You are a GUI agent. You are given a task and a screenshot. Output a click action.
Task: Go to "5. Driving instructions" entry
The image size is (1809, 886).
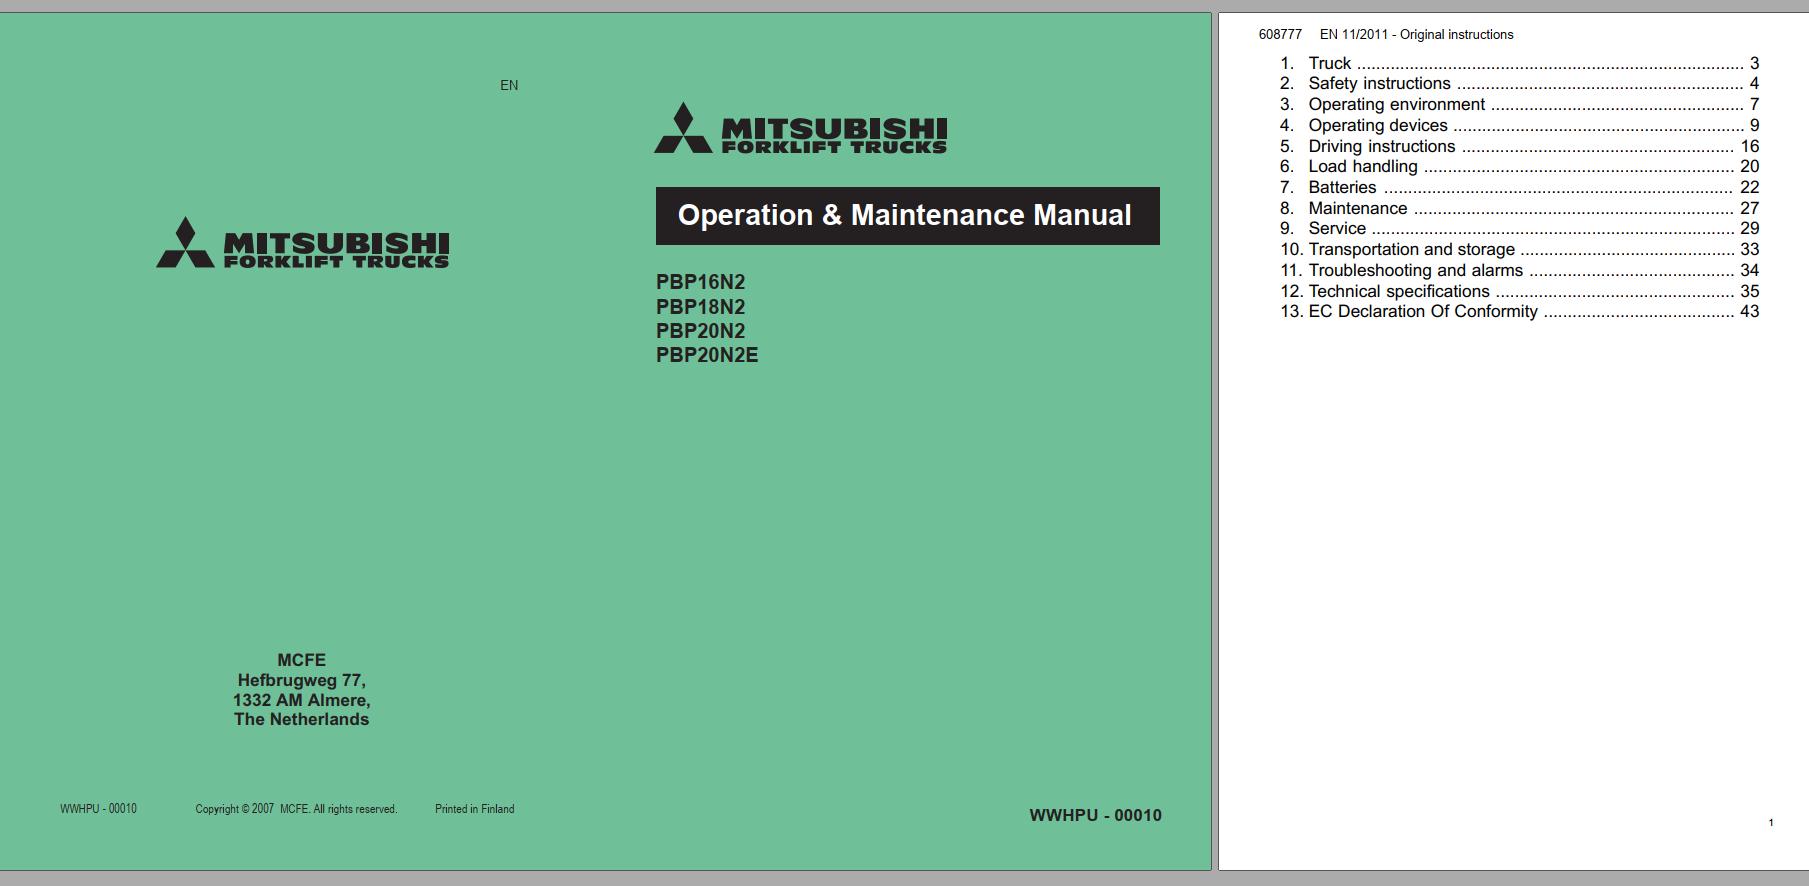tap(1519, 146)
